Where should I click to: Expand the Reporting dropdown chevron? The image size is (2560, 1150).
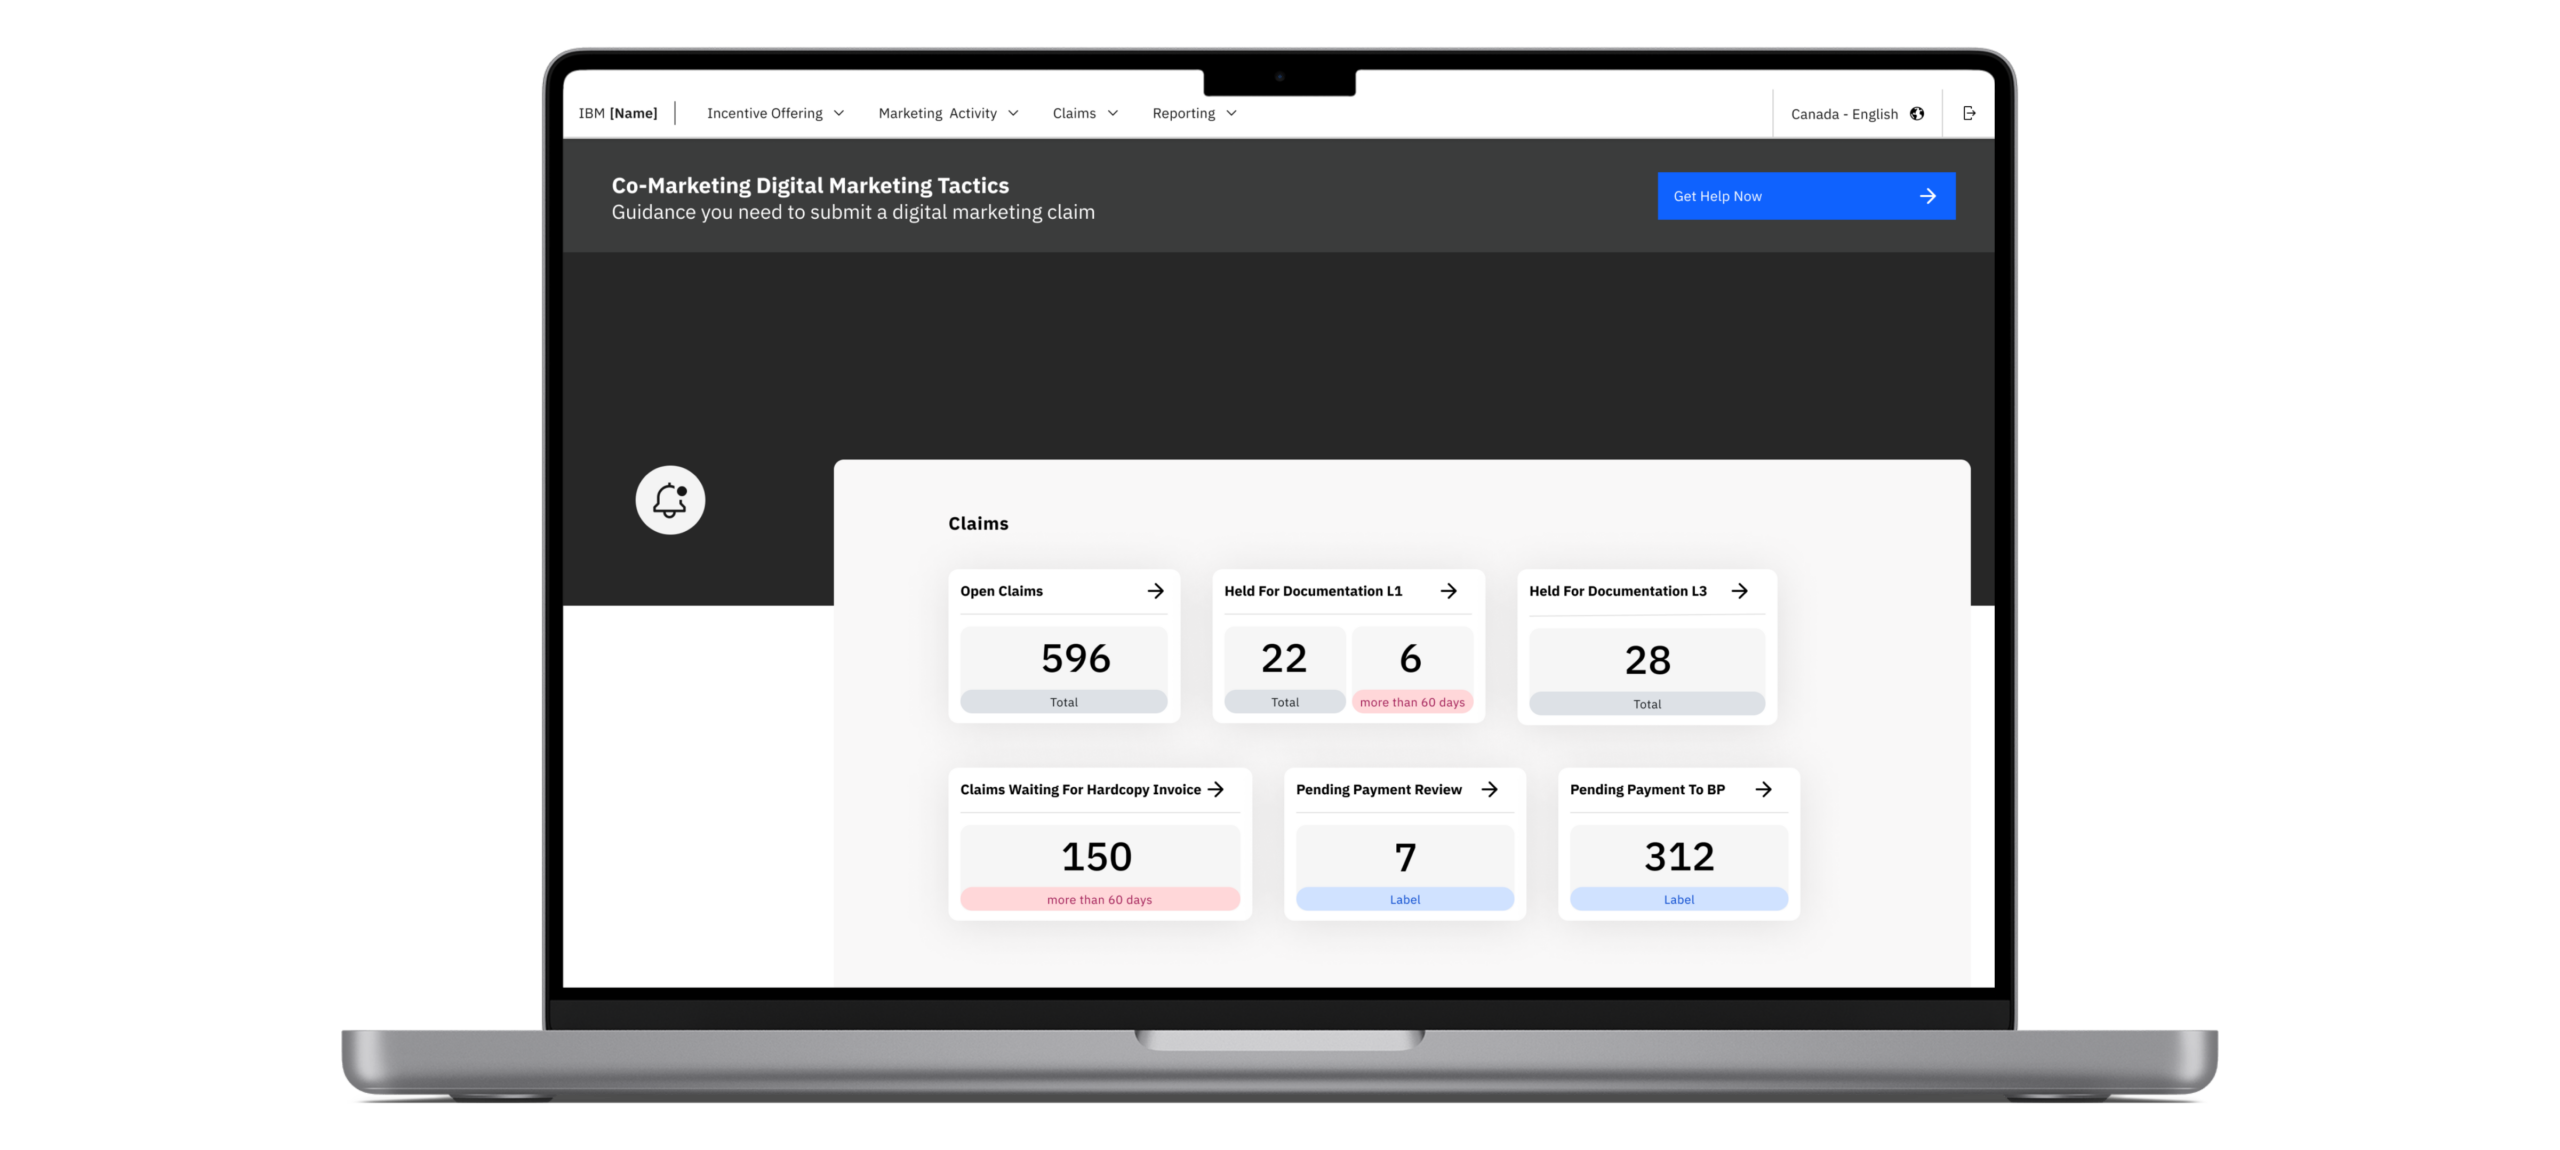point(1231,113)
